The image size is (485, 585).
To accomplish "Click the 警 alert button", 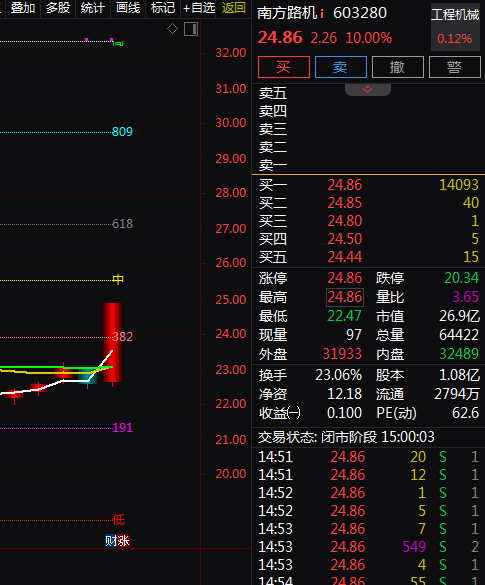I will [x=455, y=67].
